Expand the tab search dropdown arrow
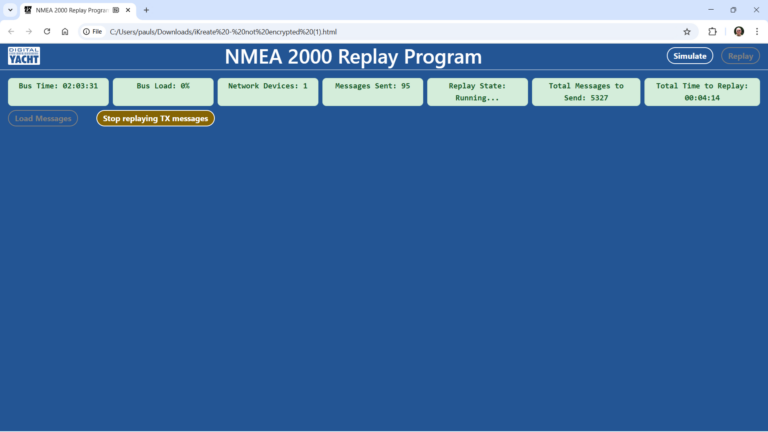The width and height of the screenshot is (768, 432). (x=9, y=10)
